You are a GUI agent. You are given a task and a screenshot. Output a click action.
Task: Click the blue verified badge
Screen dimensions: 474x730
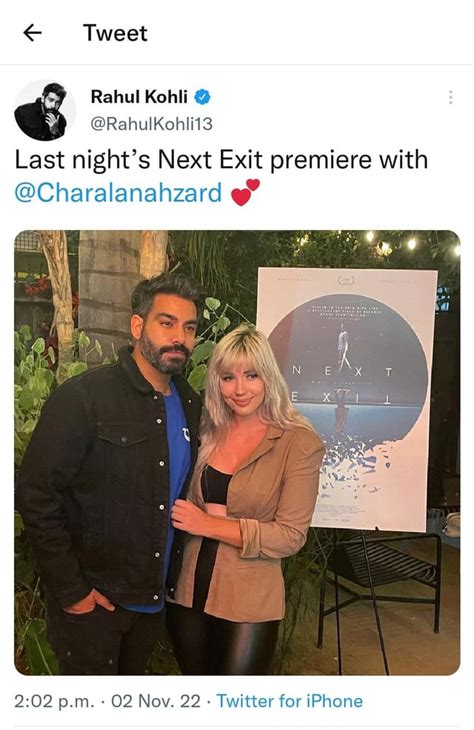(x=202, y=97)
